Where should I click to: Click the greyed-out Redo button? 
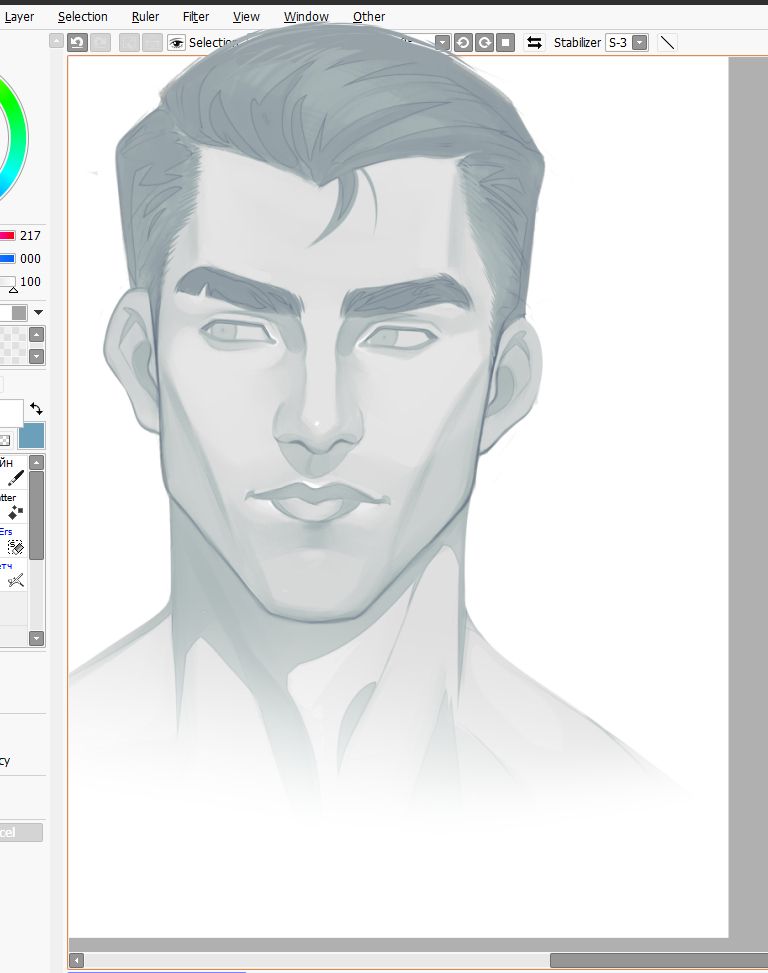click(x=100, y=42)
